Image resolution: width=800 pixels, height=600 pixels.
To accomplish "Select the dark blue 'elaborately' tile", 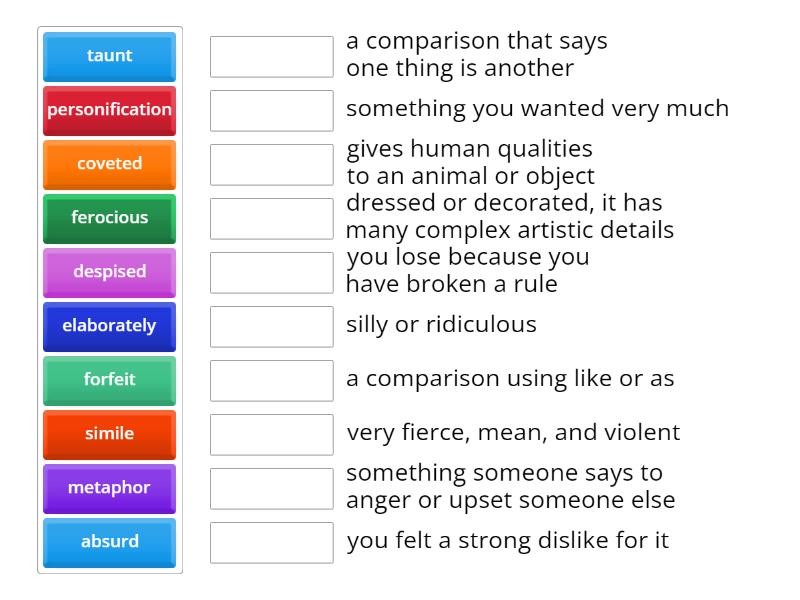I will (110, 326).
